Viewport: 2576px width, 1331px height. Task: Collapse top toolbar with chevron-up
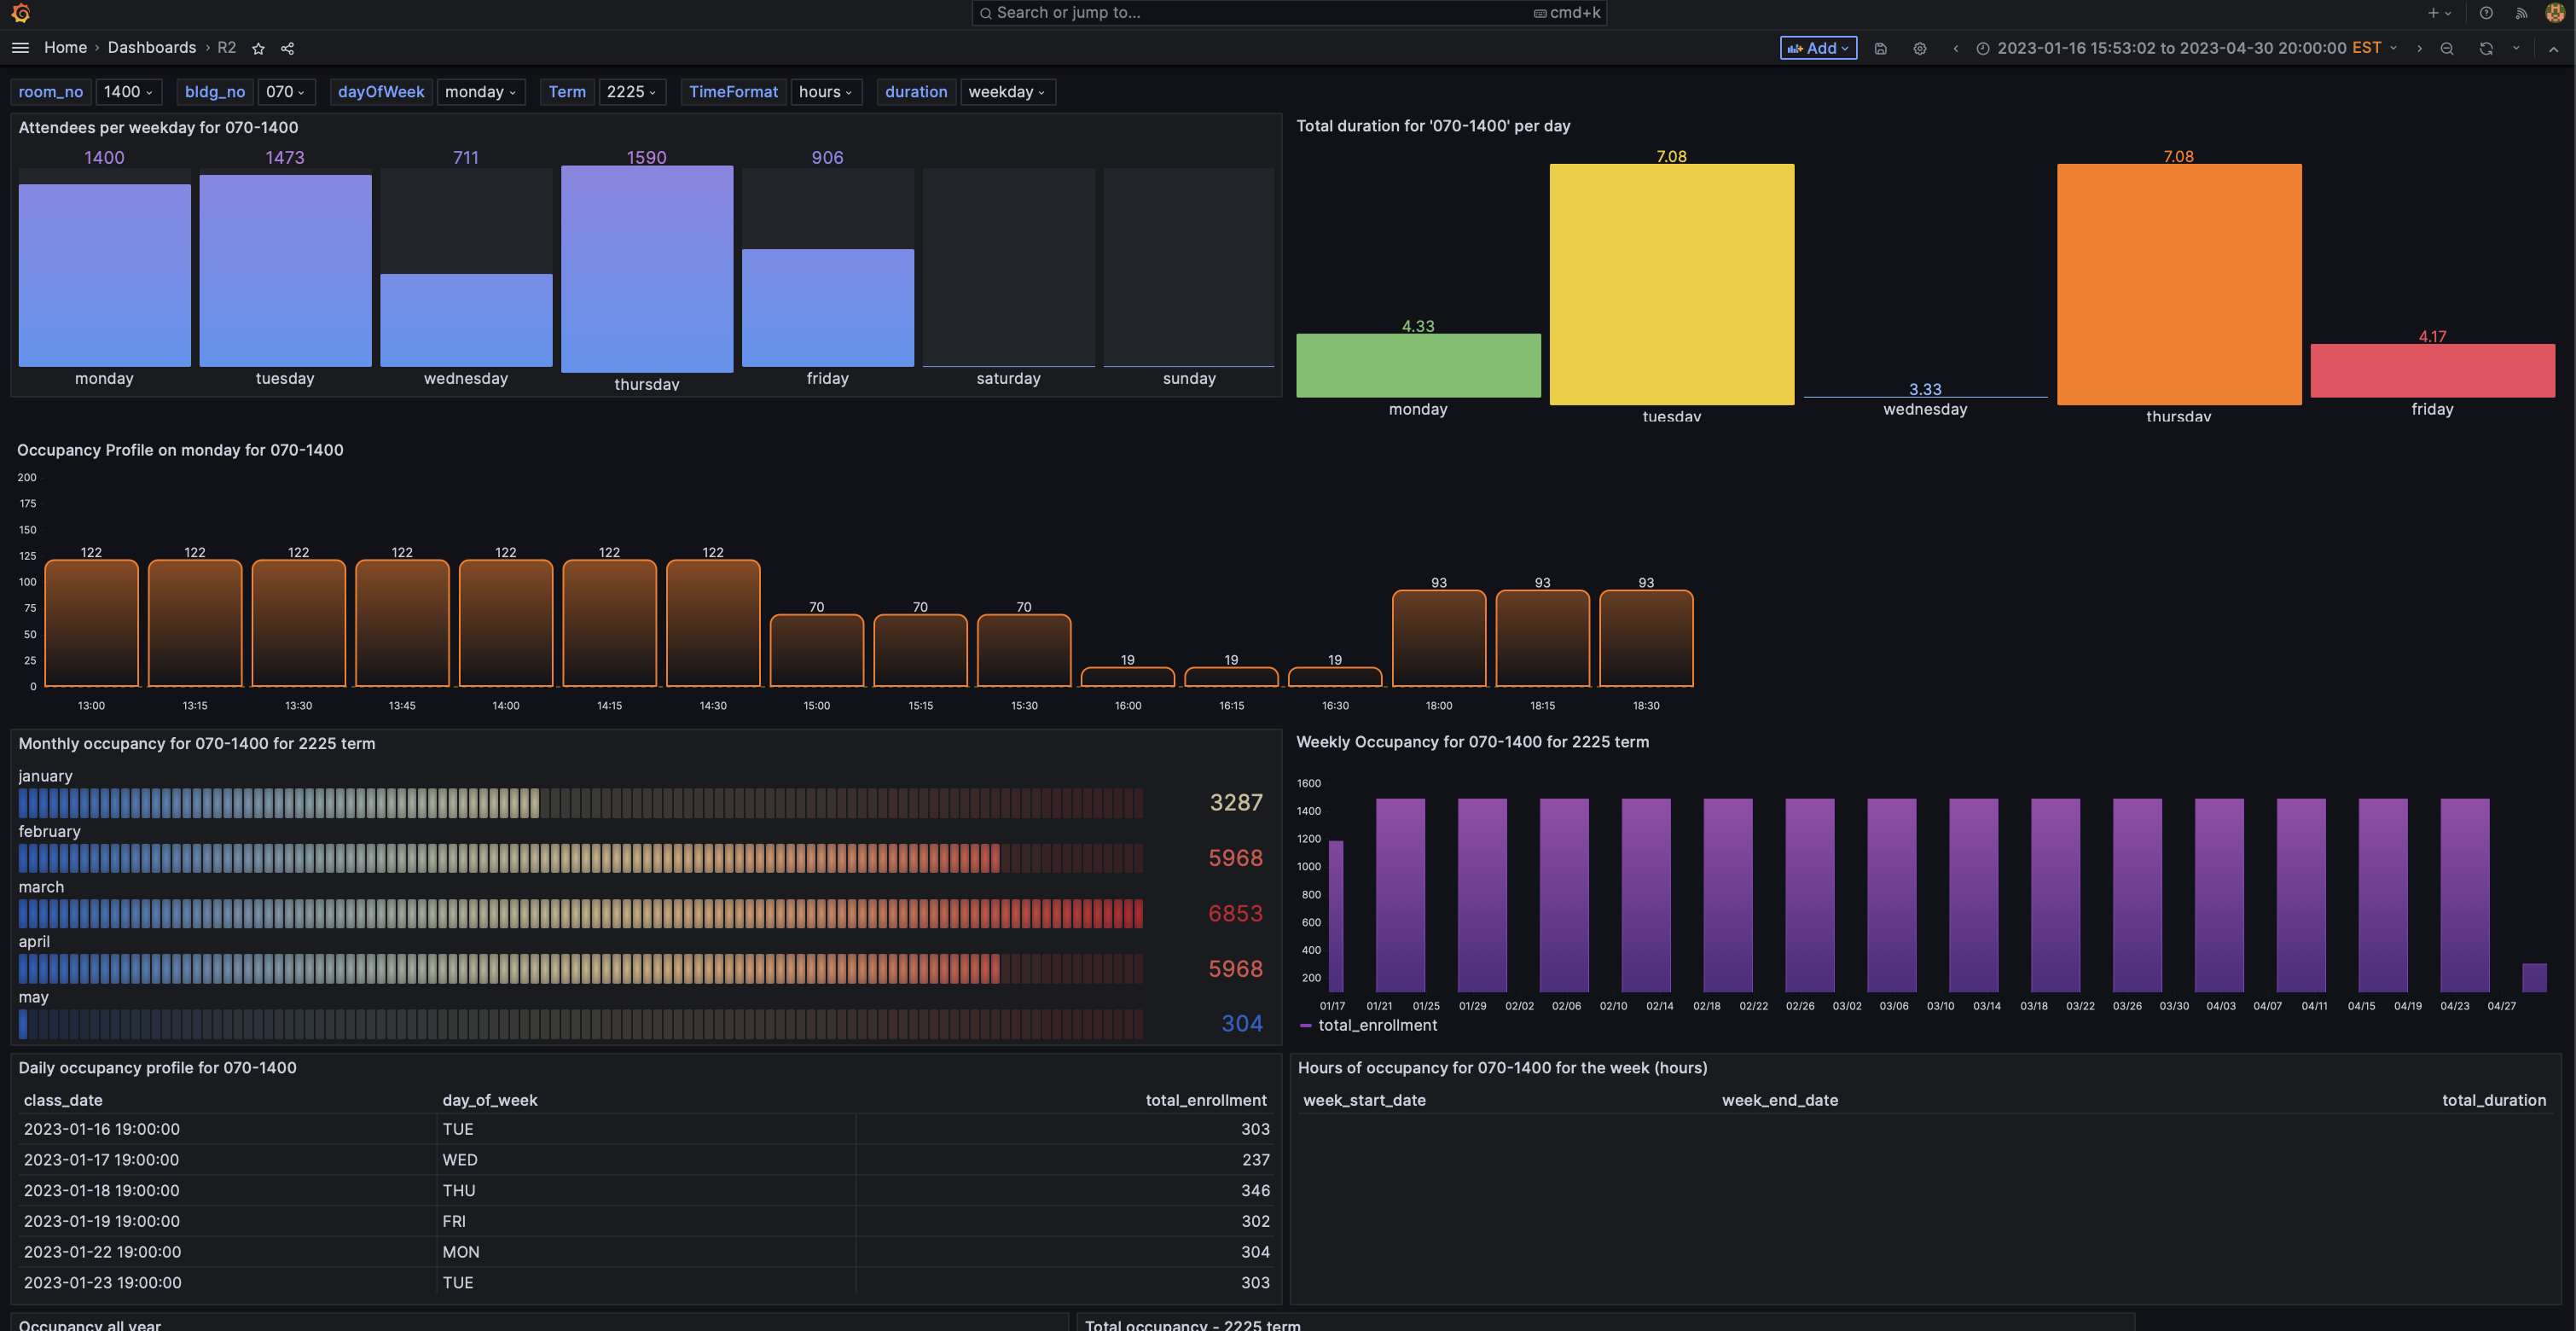(2553, 48)
